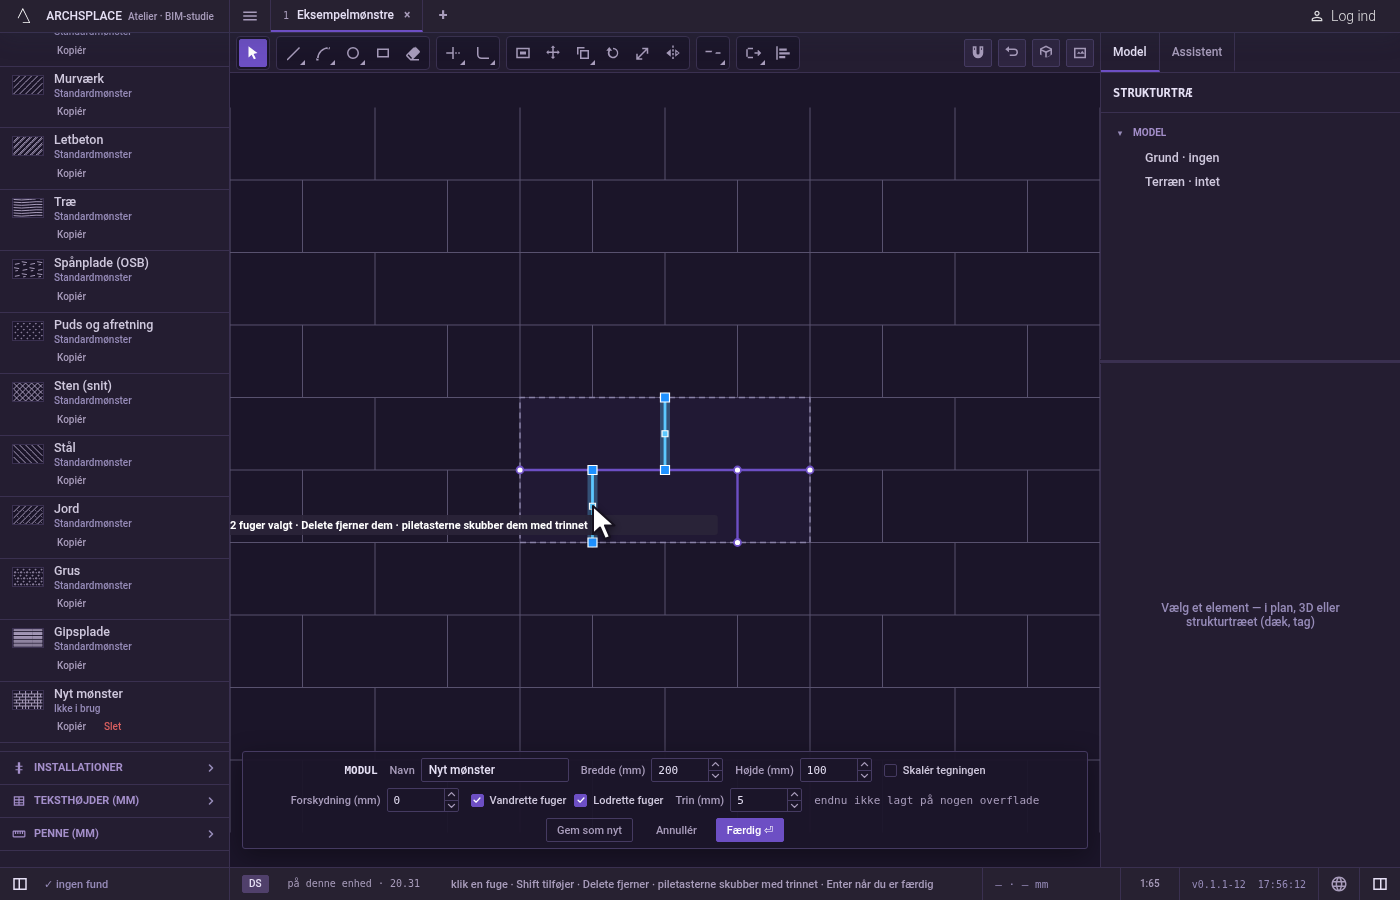Select the rectangle drawing tool
Viewport: 1400px width, 900px height.
coord(383,53)
